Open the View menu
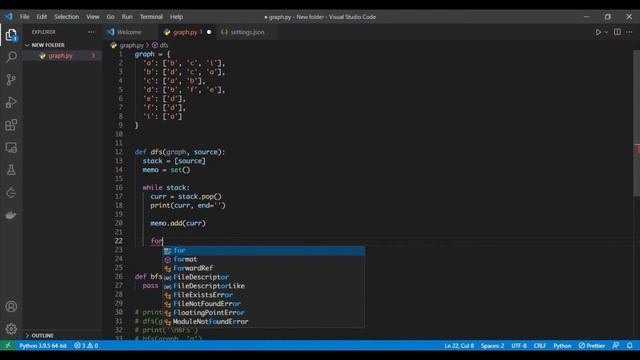 [93, 17]
